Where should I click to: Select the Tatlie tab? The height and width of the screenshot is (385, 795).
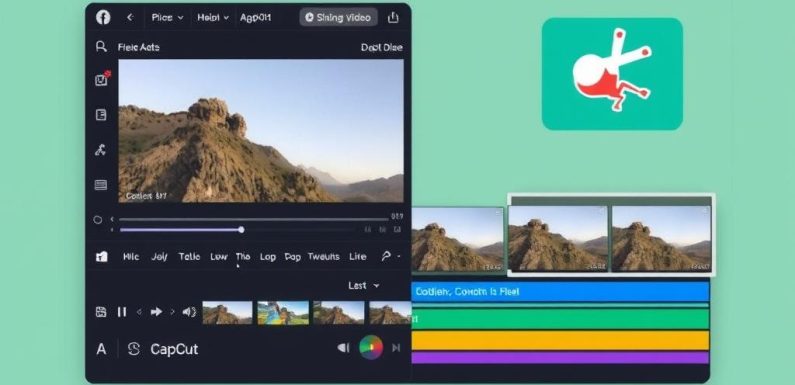pyautogui.click(x=189, y=257)
